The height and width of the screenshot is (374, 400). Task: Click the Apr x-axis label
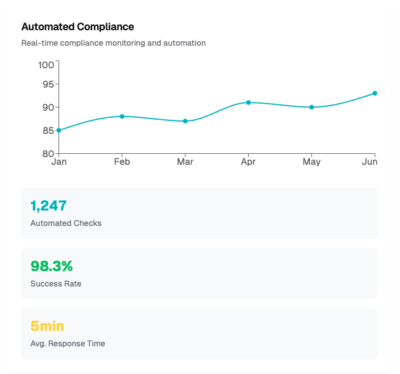pyautogui.click(x=248, y=162)
